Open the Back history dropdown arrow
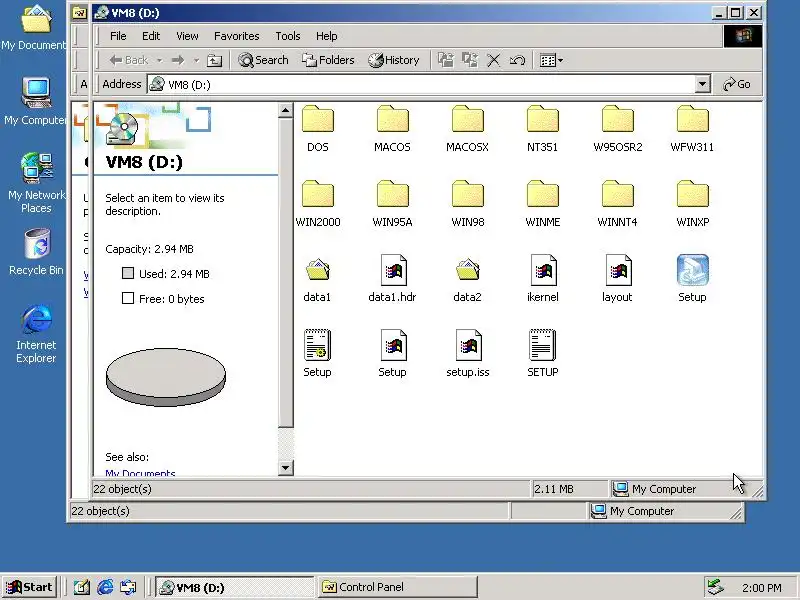 [x=159, y=61]
